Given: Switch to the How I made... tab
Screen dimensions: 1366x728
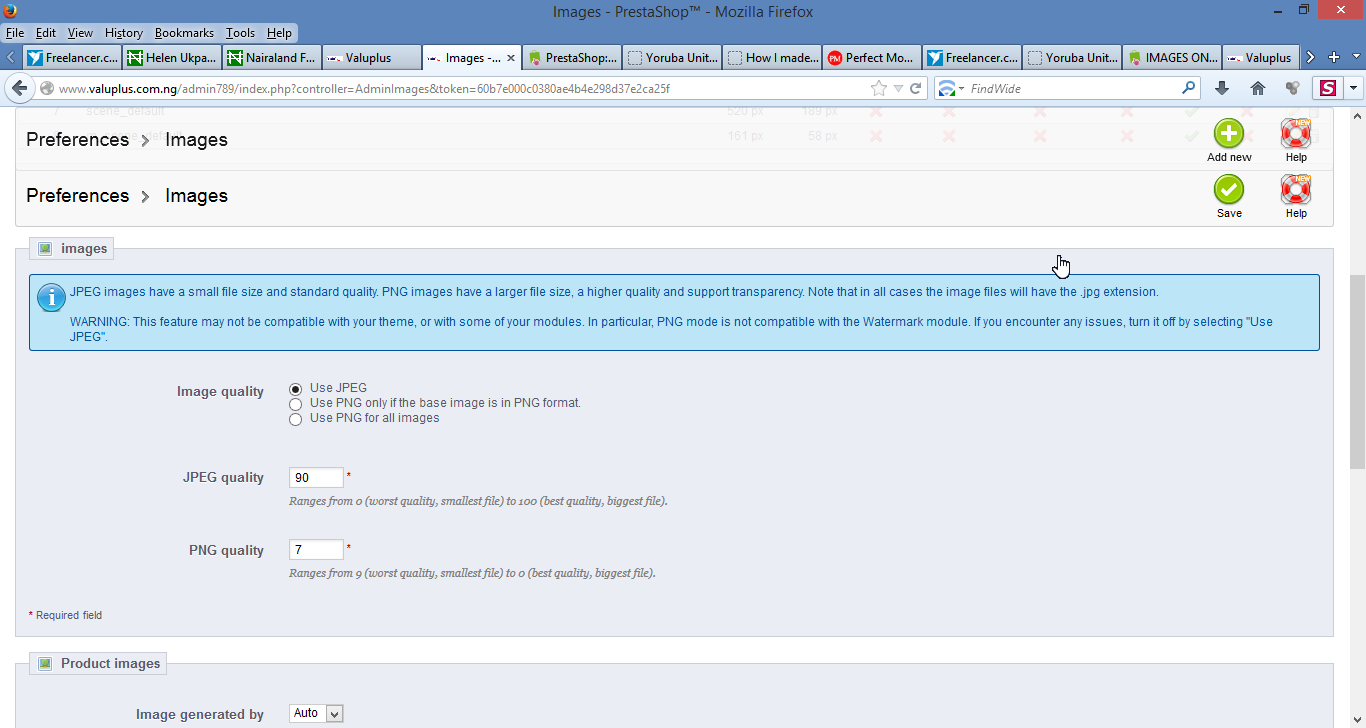Looking at the screenshot, I should click(x=772, y=57).
